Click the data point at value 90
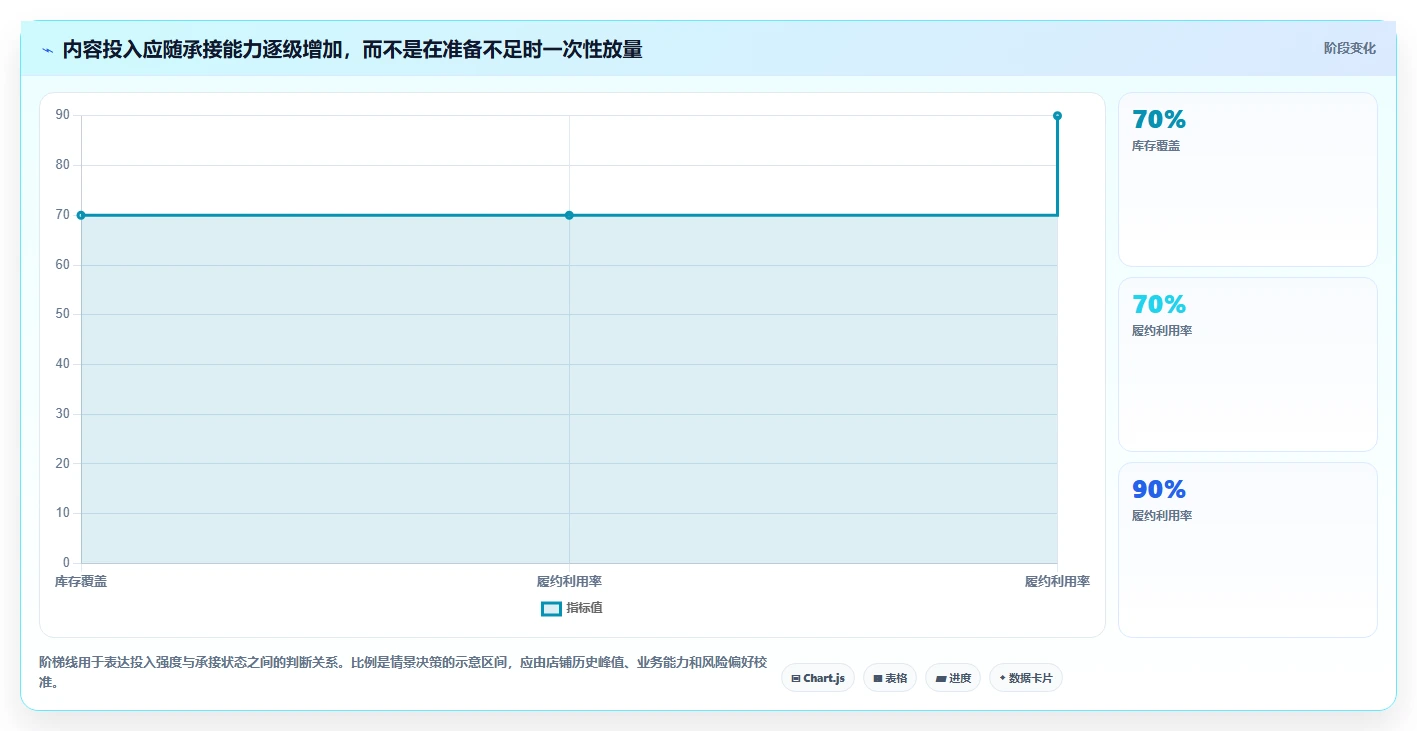The height and width of the screenshot is (731, 1417). (x=1057, y=116)
